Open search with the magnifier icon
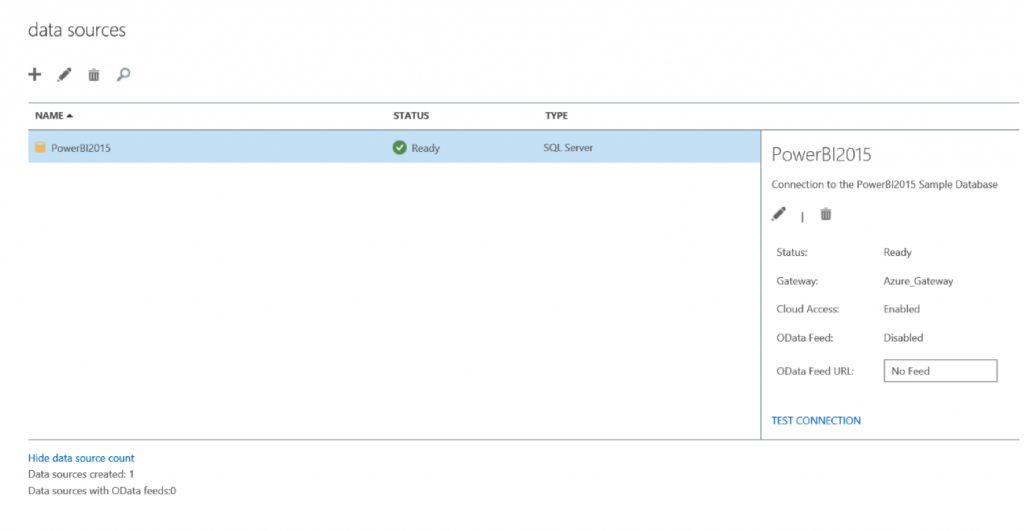The image size is (1024, 531). 124,74
